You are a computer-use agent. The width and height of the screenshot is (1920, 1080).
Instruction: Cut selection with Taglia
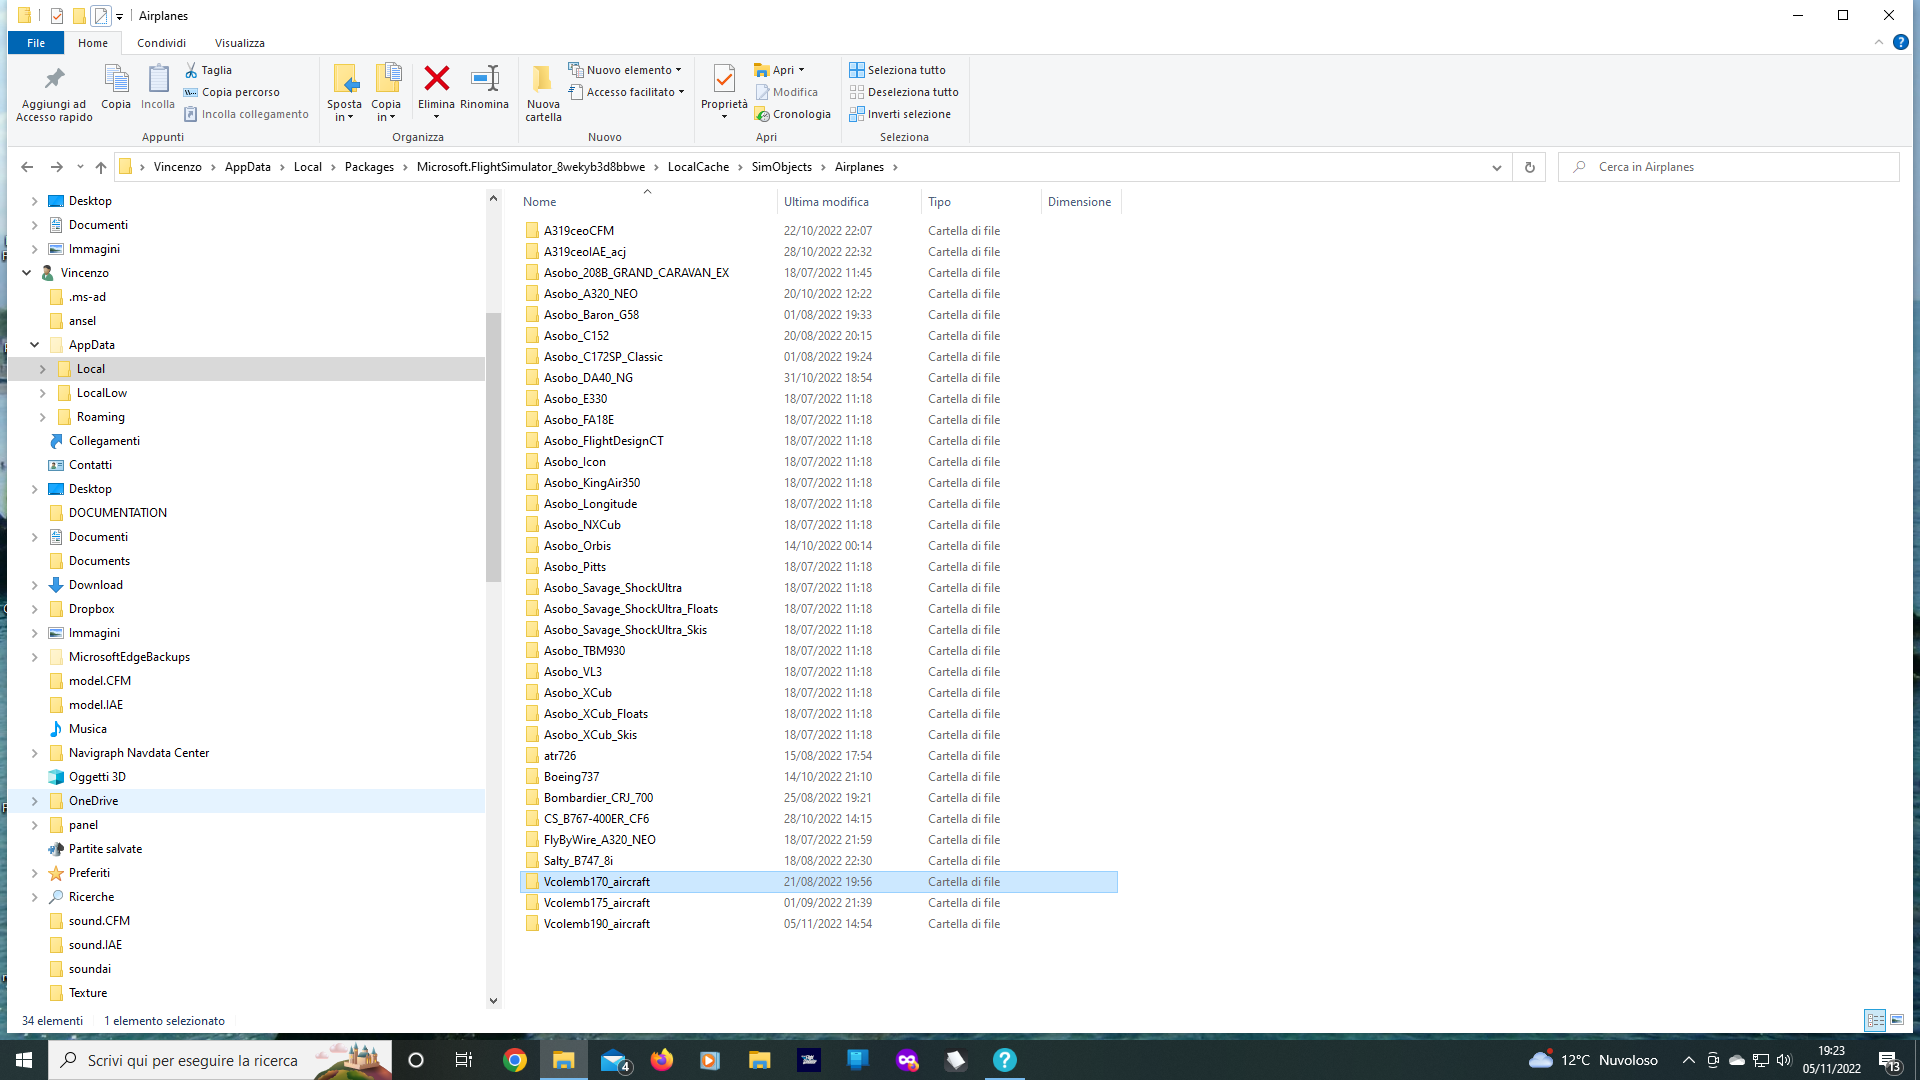[x=208, y=70]
